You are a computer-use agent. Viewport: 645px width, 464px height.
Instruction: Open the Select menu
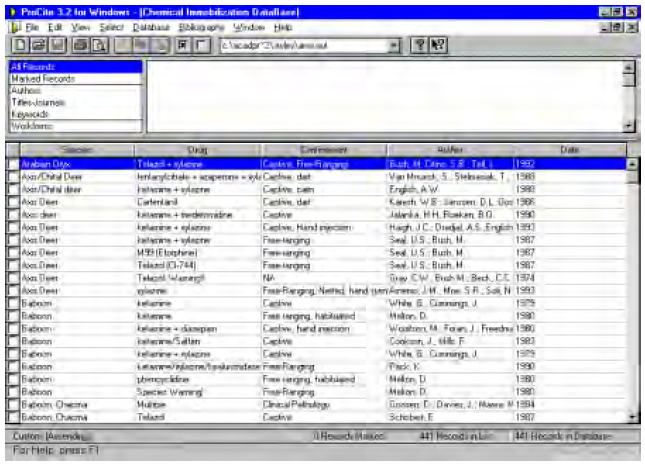(111, 28)
